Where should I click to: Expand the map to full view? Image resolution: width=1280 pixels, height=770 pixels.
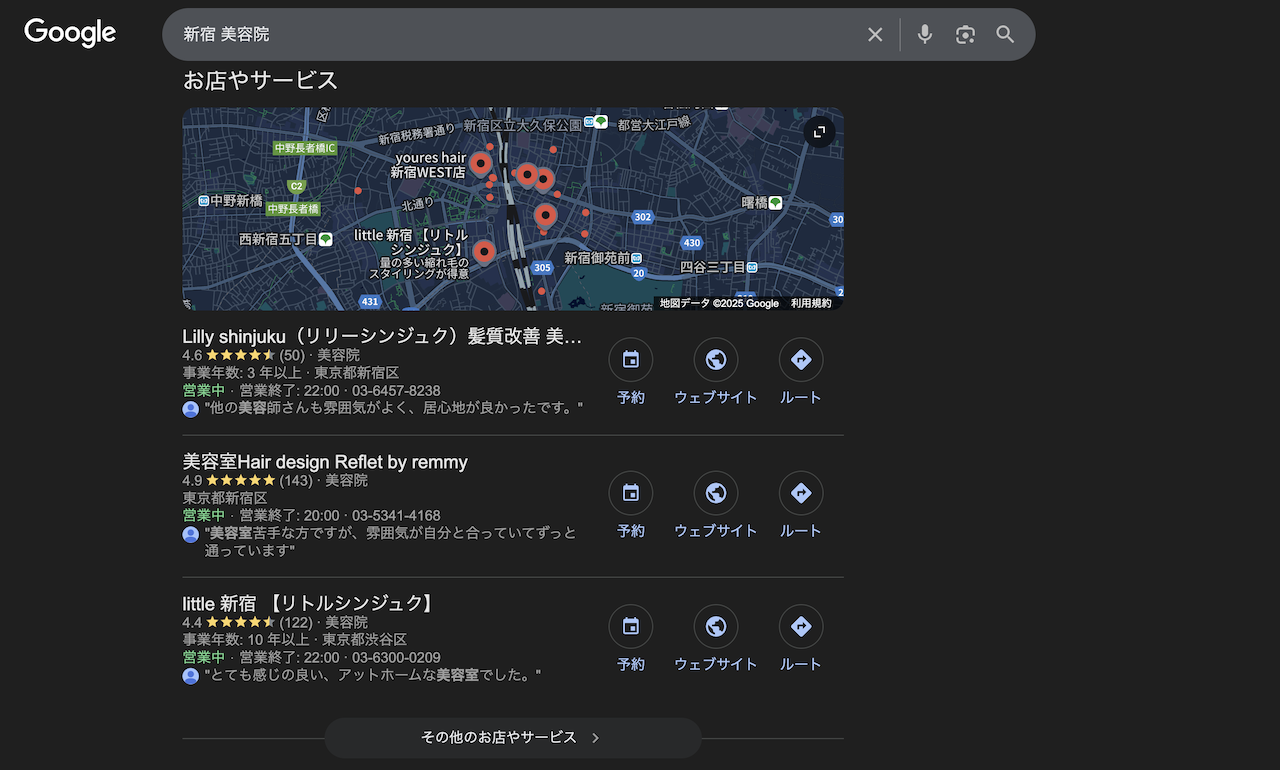[819, 132]
